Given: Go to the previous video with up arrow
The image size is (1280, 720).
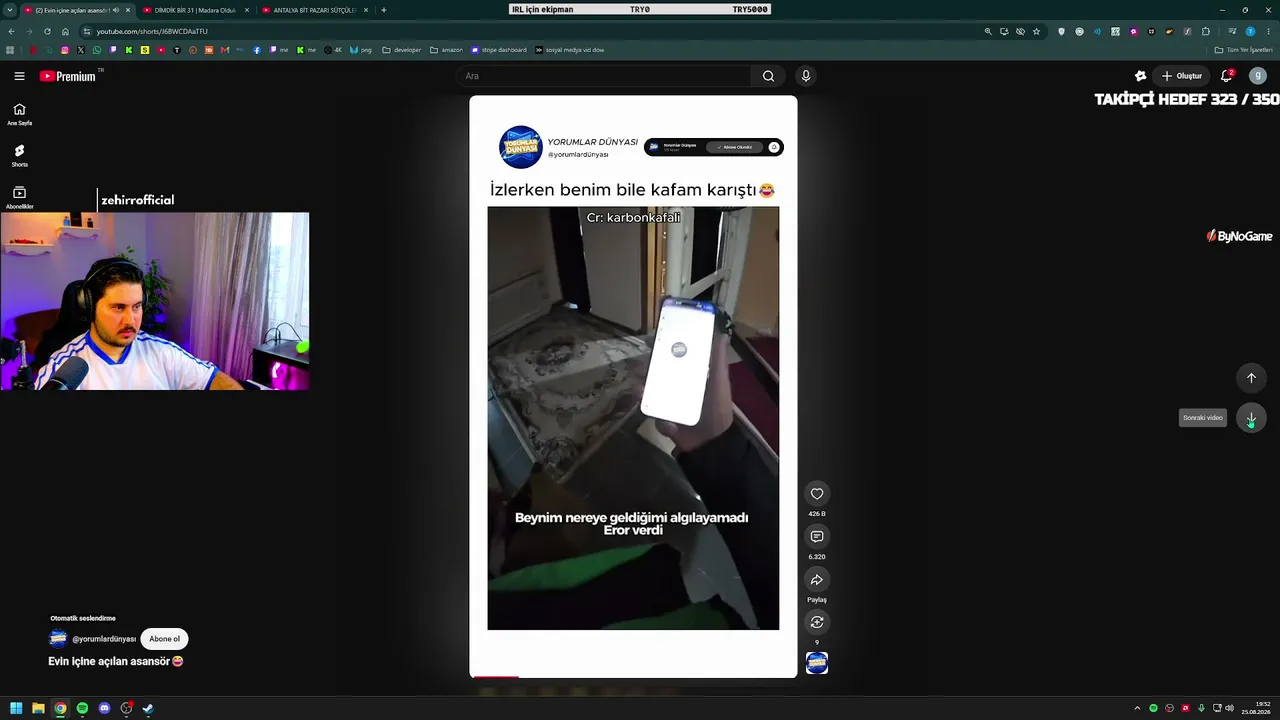Looking at the screenshot, I should (x=1251, y=378).
